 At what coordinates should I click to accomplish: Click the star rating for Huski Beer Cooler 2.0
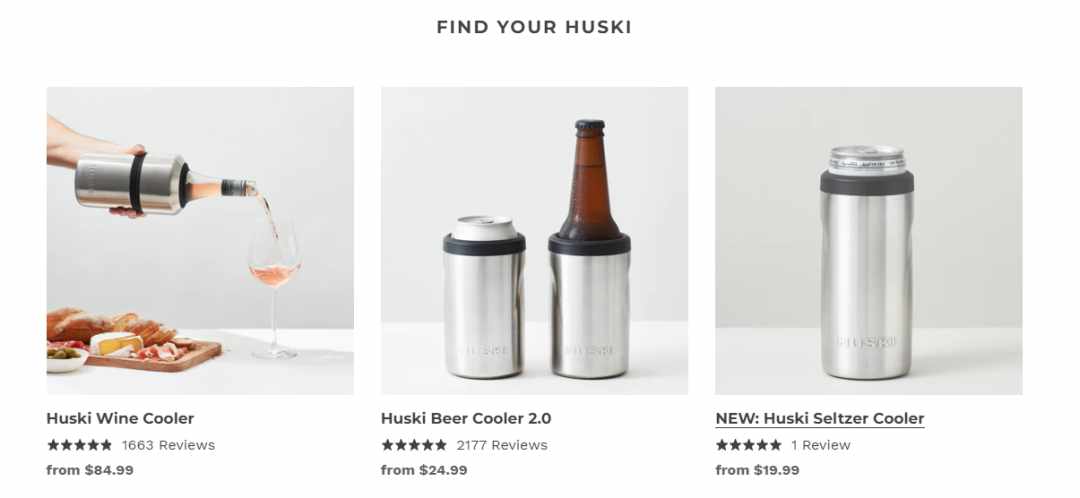pyautogui.click(x=414, y=445)
